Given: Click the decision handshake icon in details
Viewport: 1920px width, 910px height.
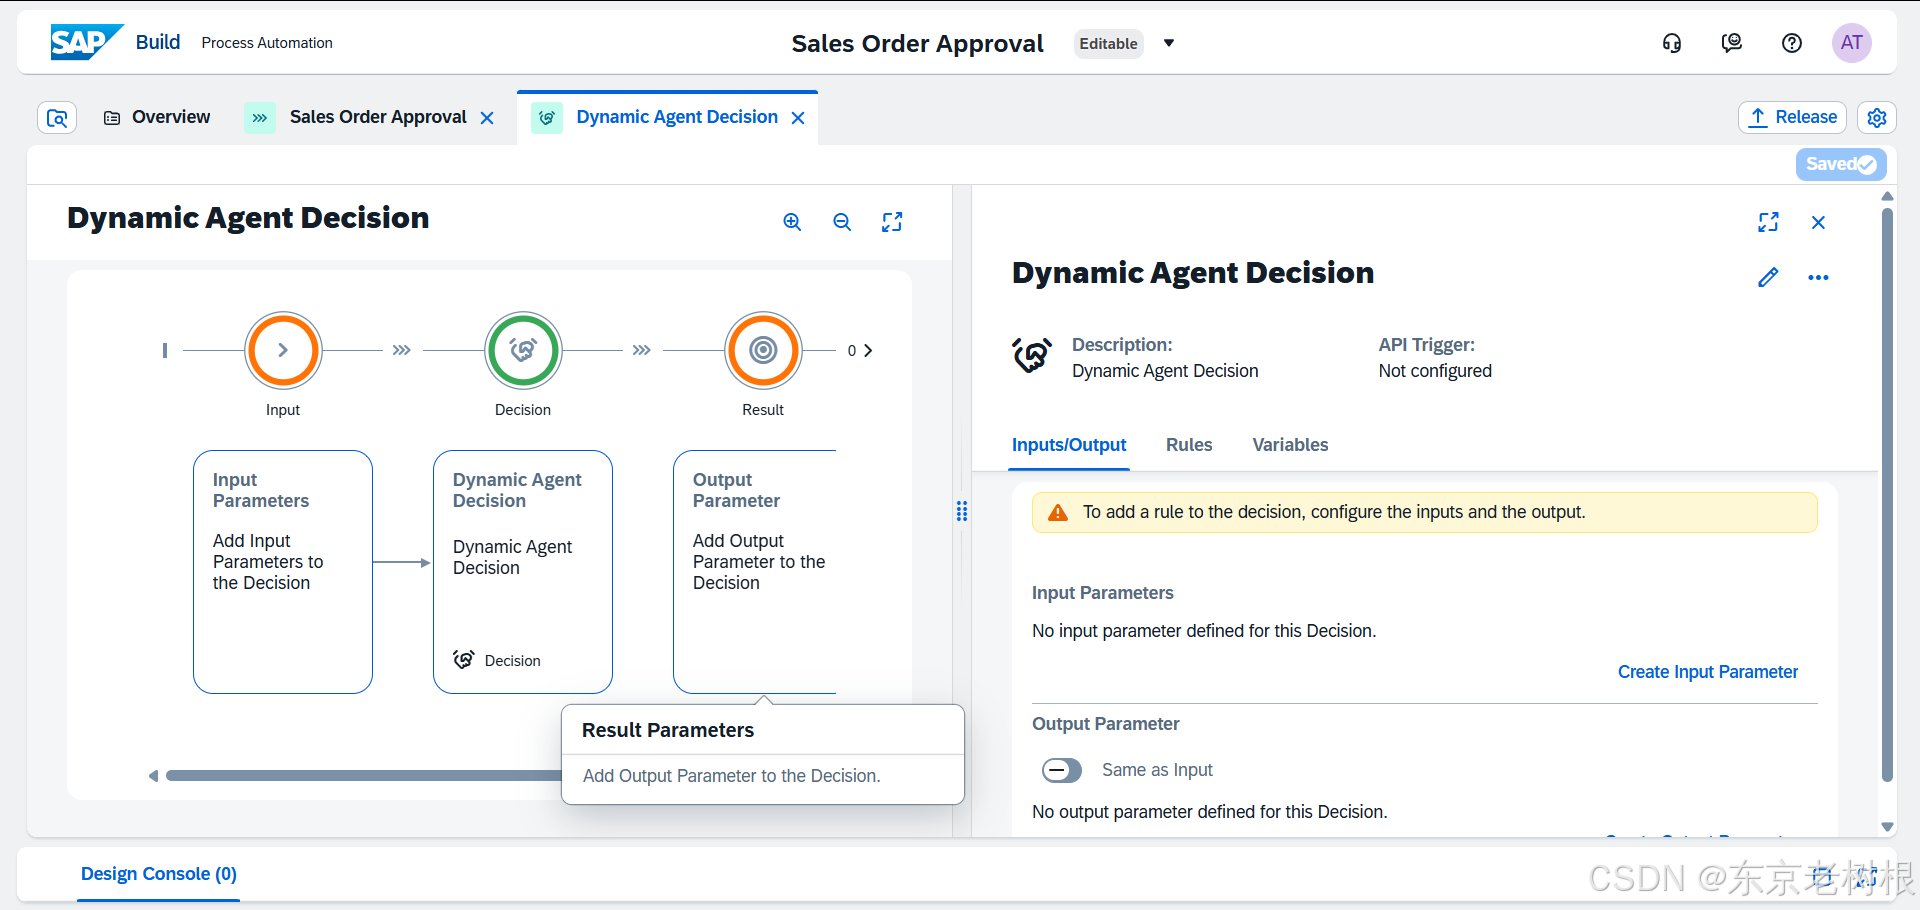Looking at the screenshot, I should [1032, 355].
